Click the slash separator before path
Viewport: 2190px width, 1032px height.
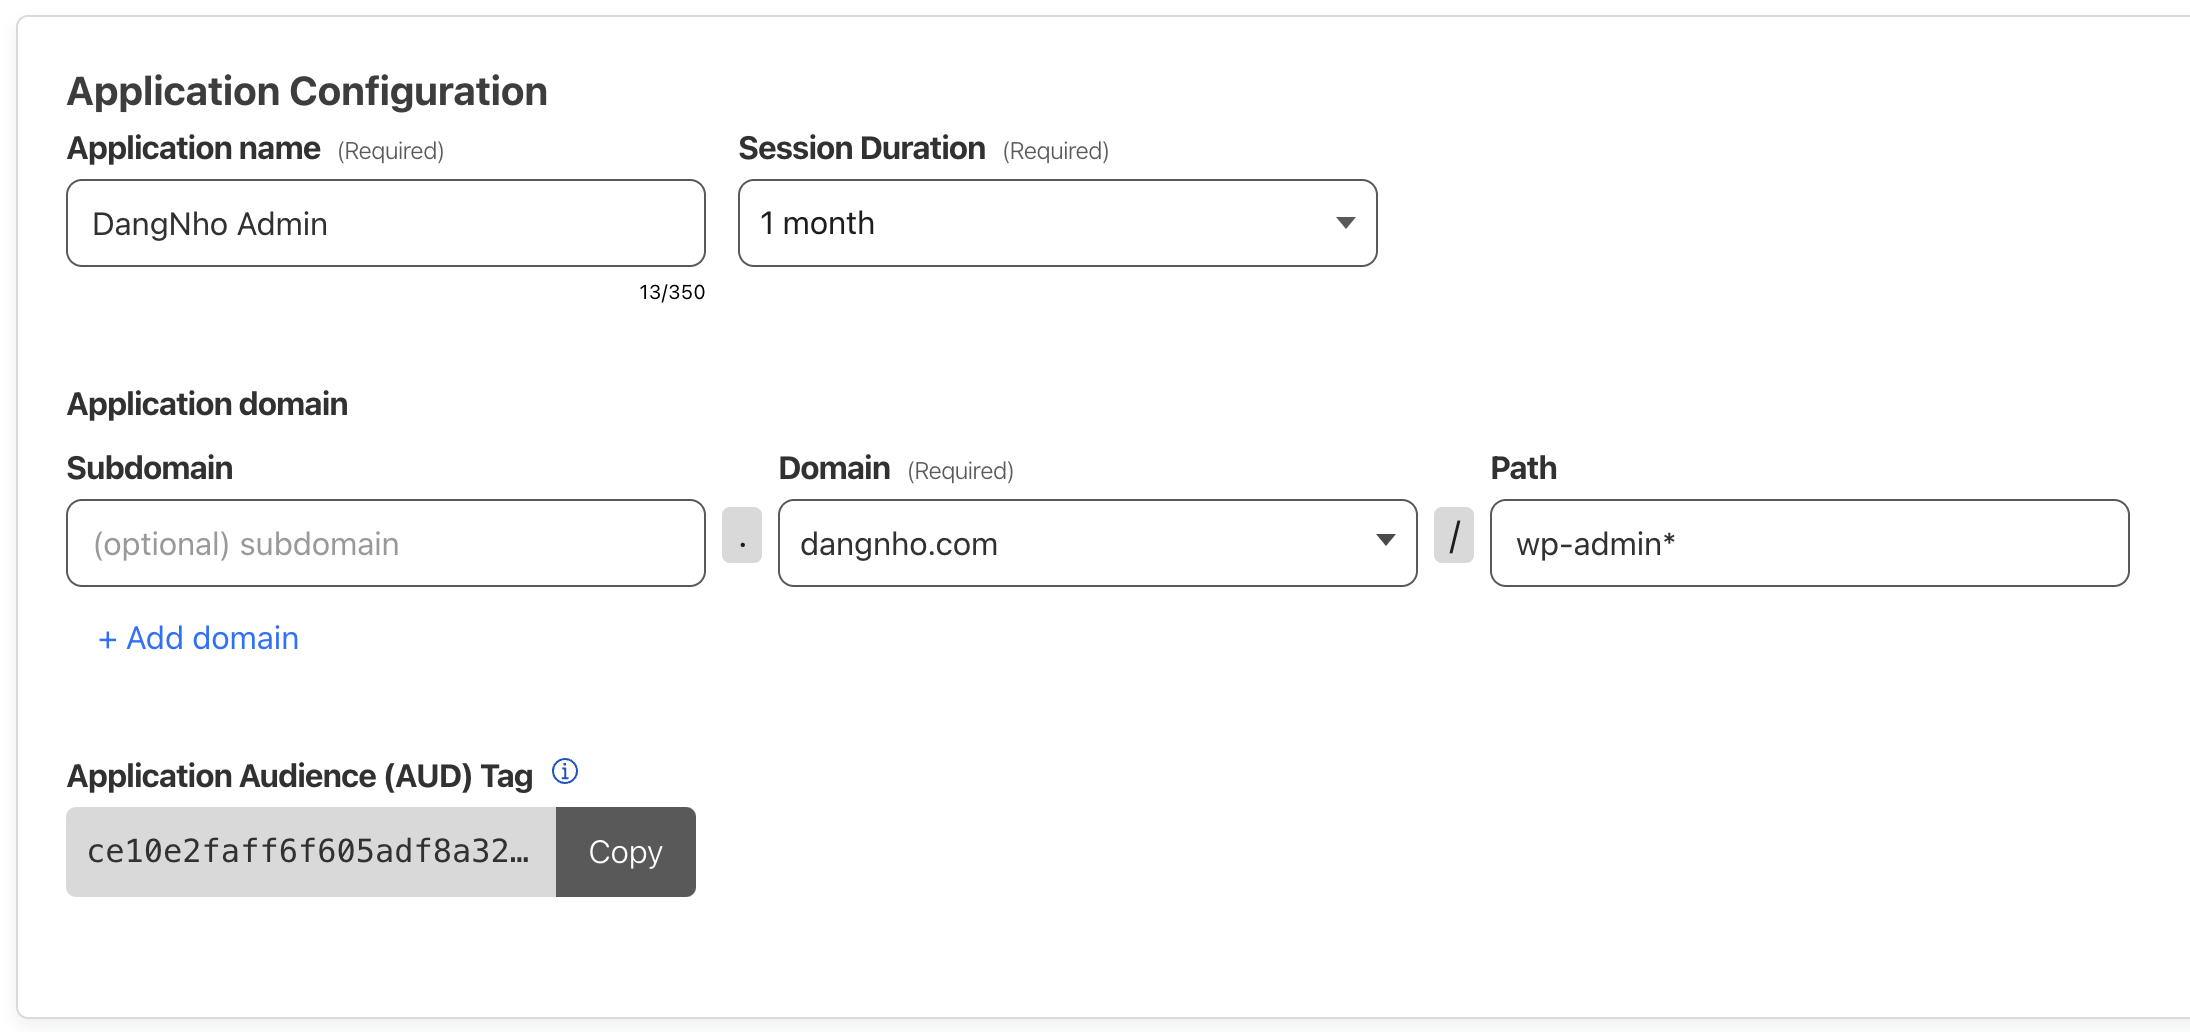coord(1454,535)
